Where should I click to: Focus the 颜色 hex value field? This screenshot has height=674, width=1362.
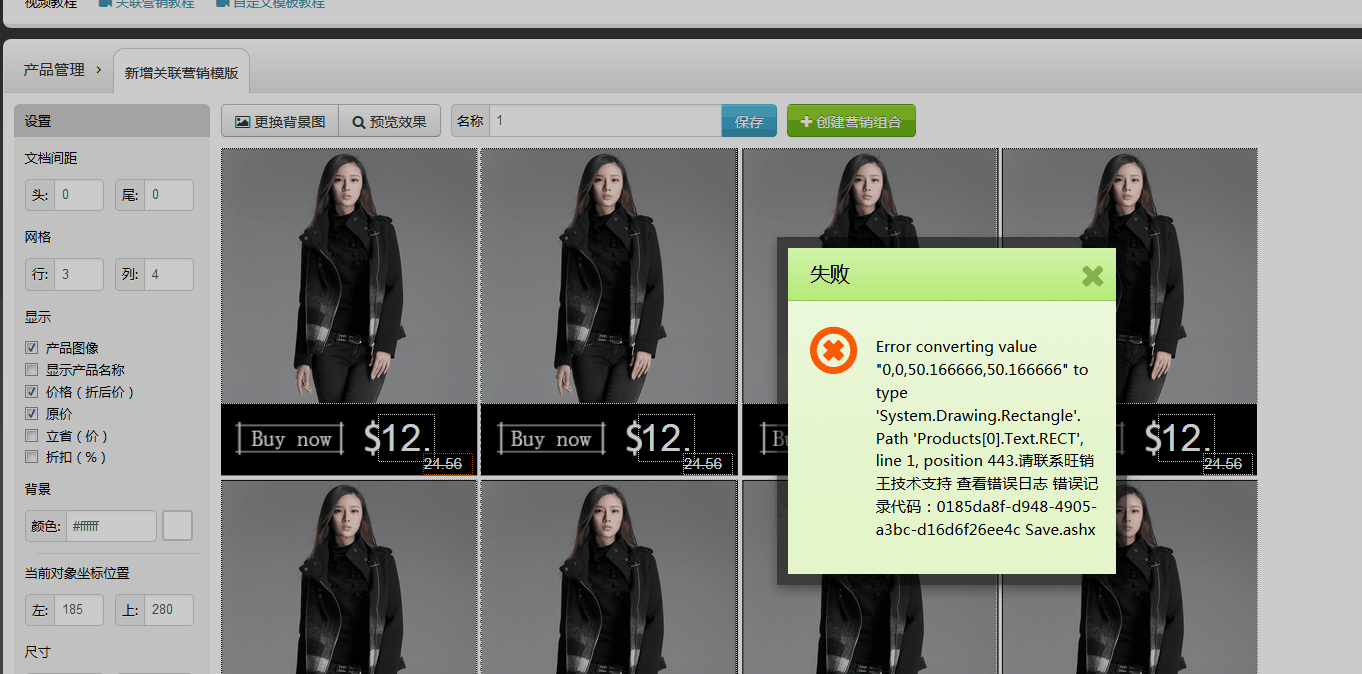click(x=111, y=526)
